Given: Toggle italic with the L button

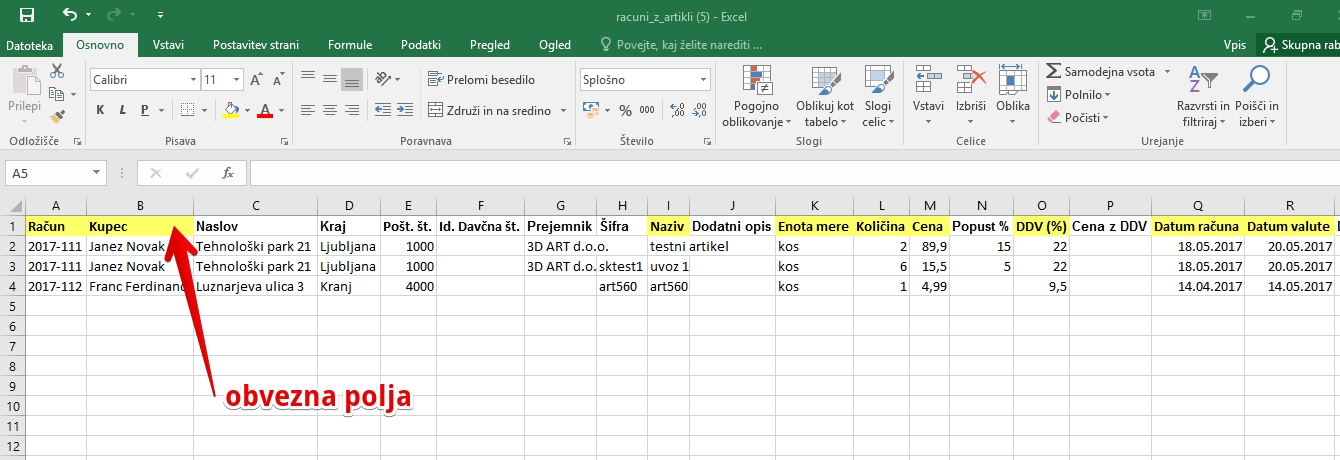Looking at the screenshot, I should (x=121, y=110).
